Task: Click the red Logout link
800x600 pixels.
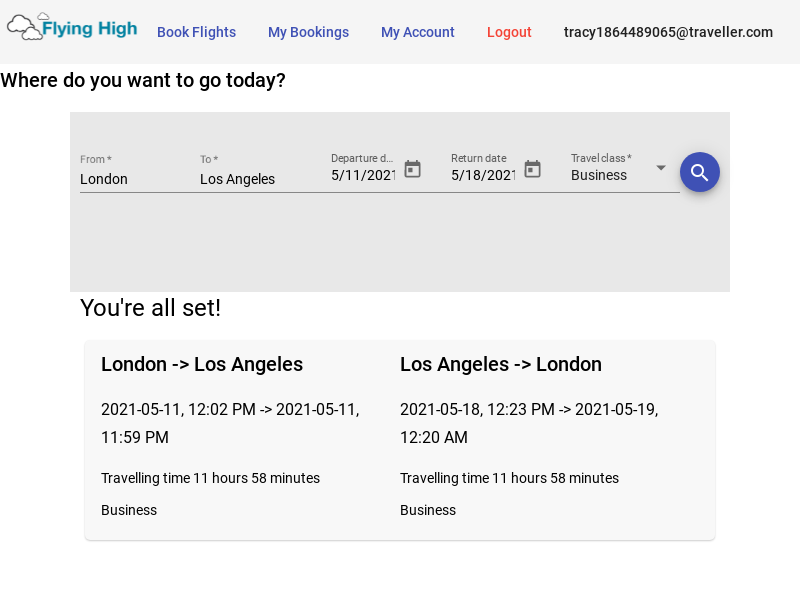Action: [x=509, y=32]
